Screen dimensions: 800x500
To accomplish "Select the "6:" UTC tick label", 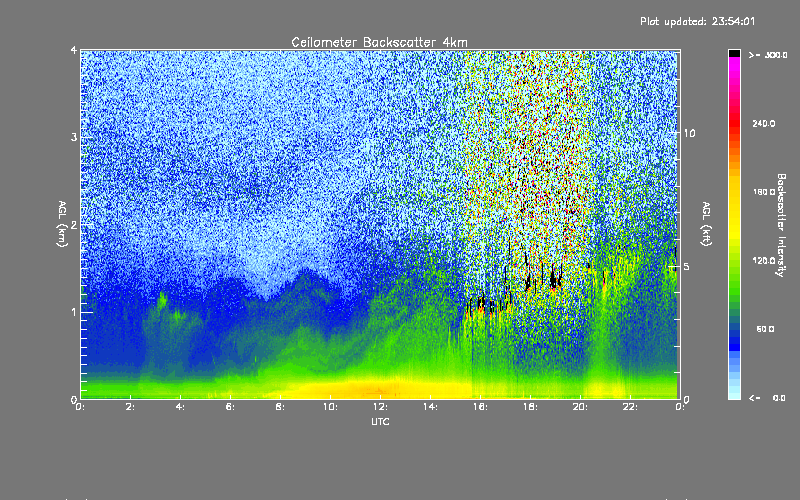I will [231, 407].
